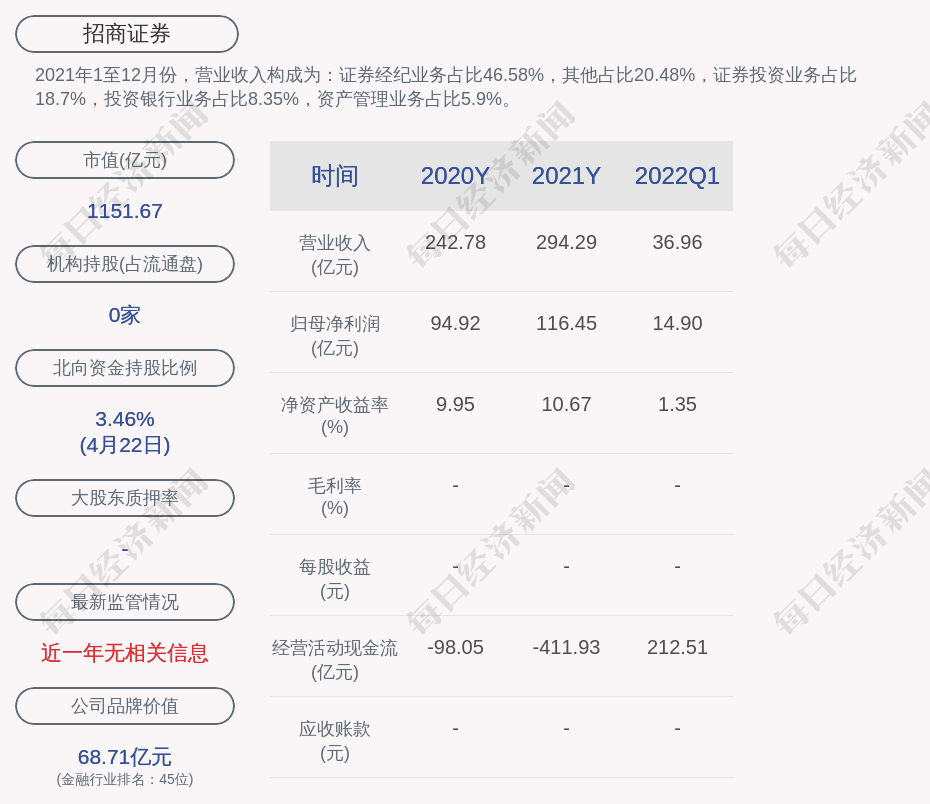
Task: Click cash flow value -411.93
Action: coord(566,647)
